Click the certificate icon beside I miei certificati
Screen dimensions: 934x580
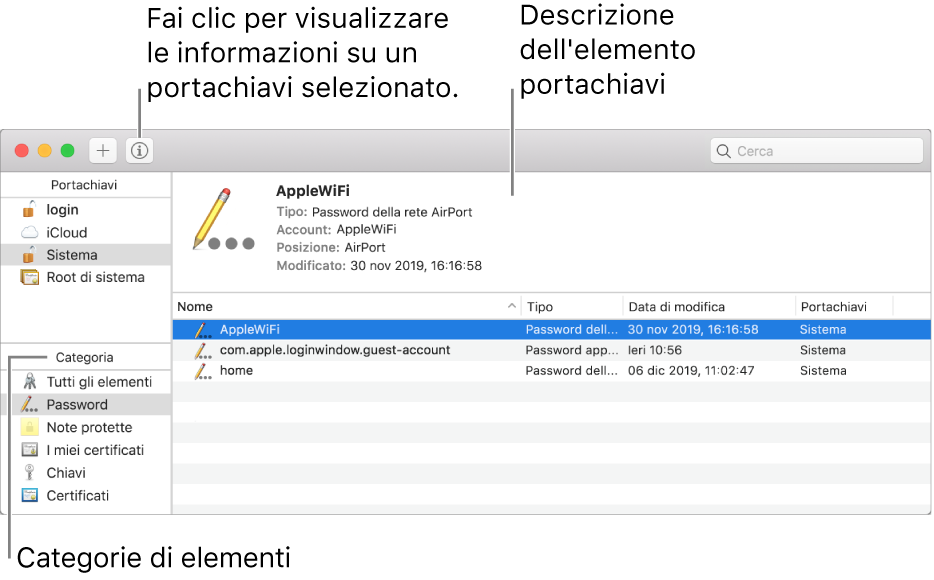[x=29, y=450]
